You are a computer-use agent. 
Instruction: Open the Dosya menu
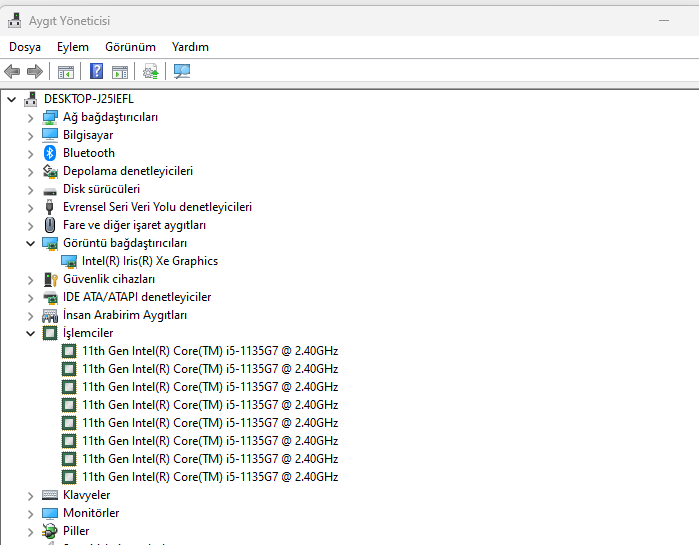coord(25,47)
